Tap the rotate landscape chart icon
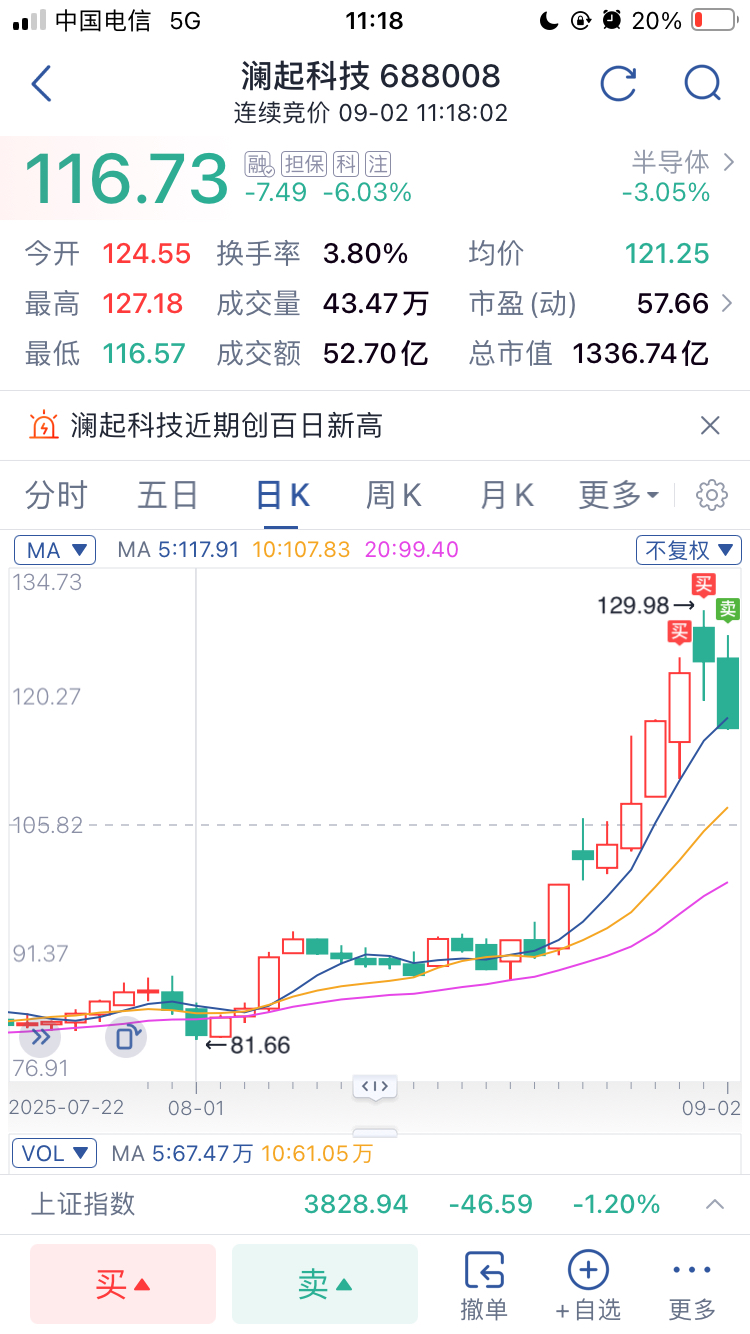750x1334 pixels. [126, 1037]
